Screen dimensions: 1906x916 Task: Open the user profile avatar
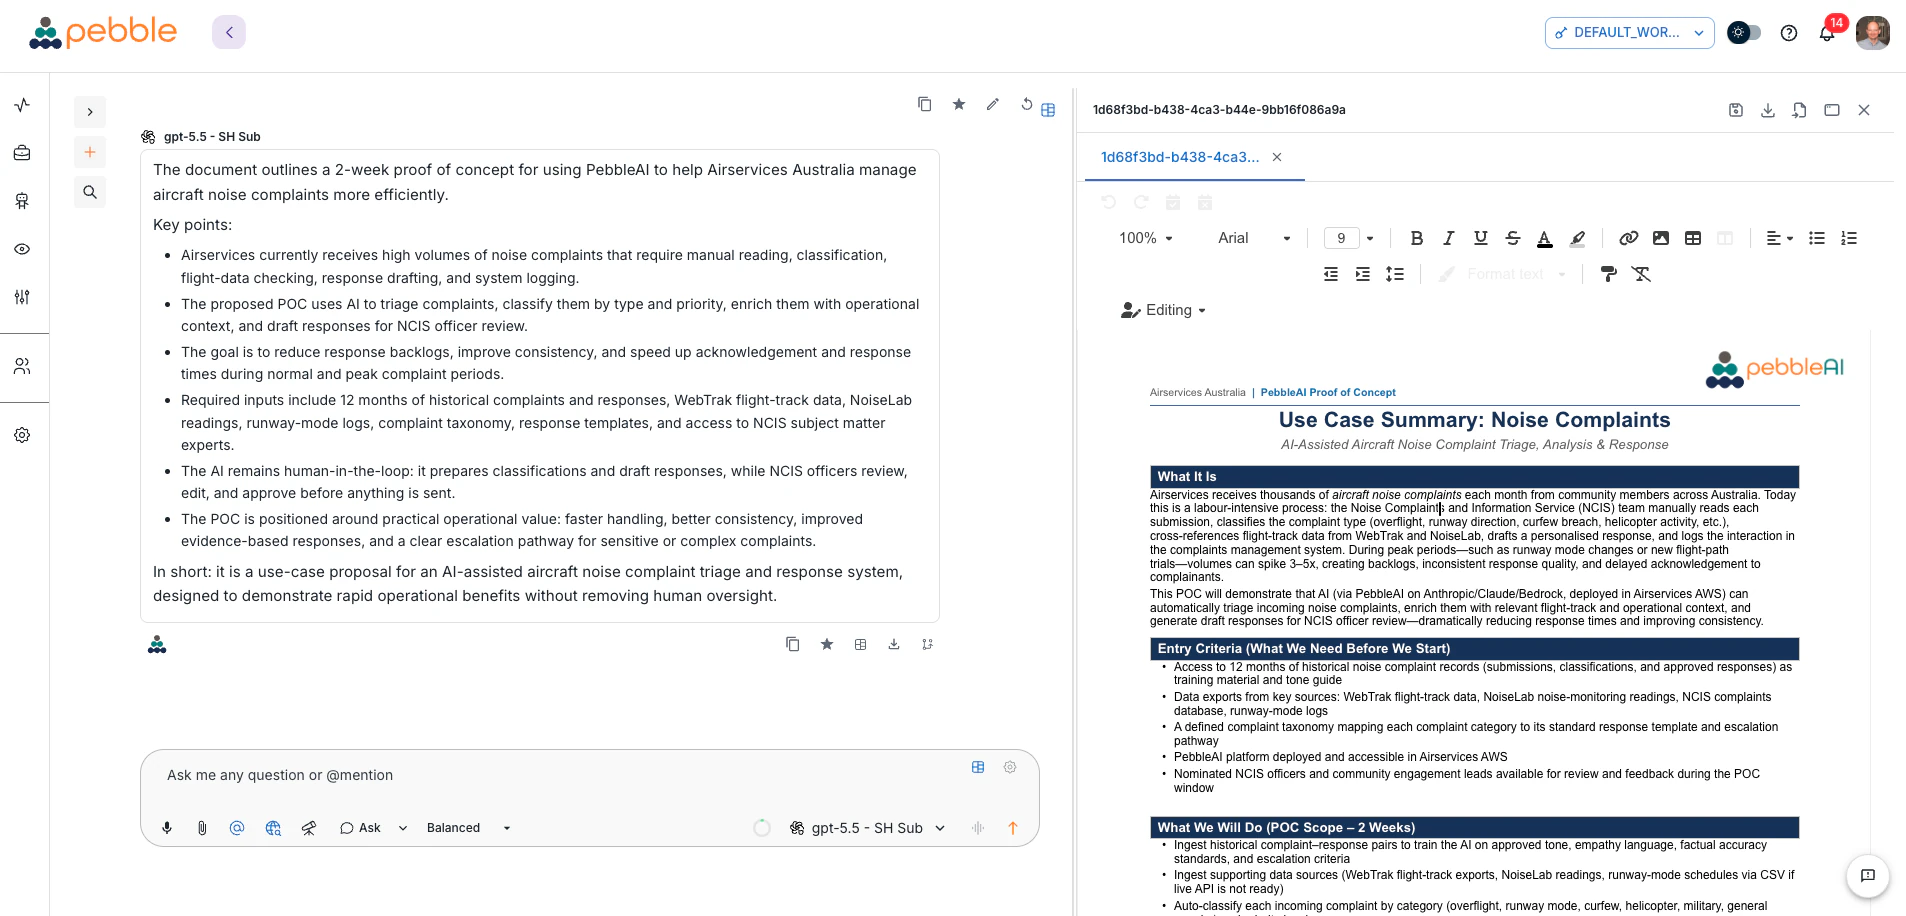(x=1872, y=33)
